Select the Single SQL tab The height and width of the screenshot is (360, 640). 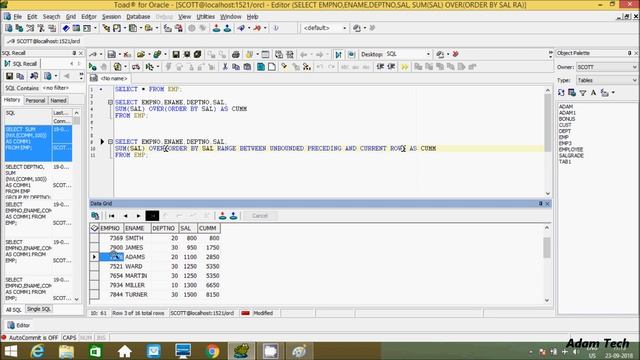point(39,309)
